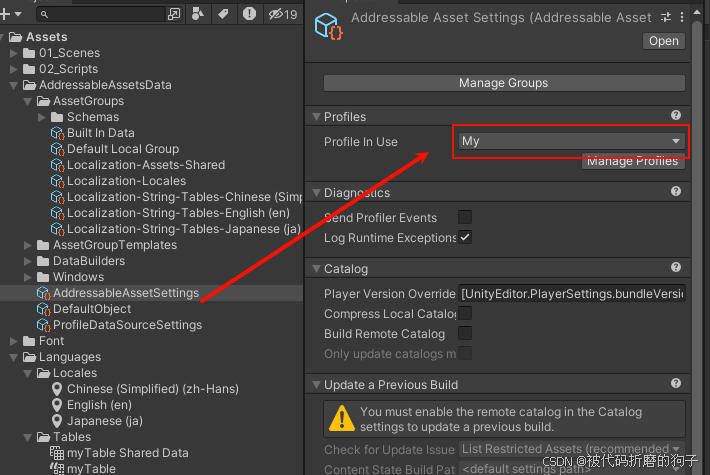
Task: Click the Content State Build Path field
Action: 571,468
